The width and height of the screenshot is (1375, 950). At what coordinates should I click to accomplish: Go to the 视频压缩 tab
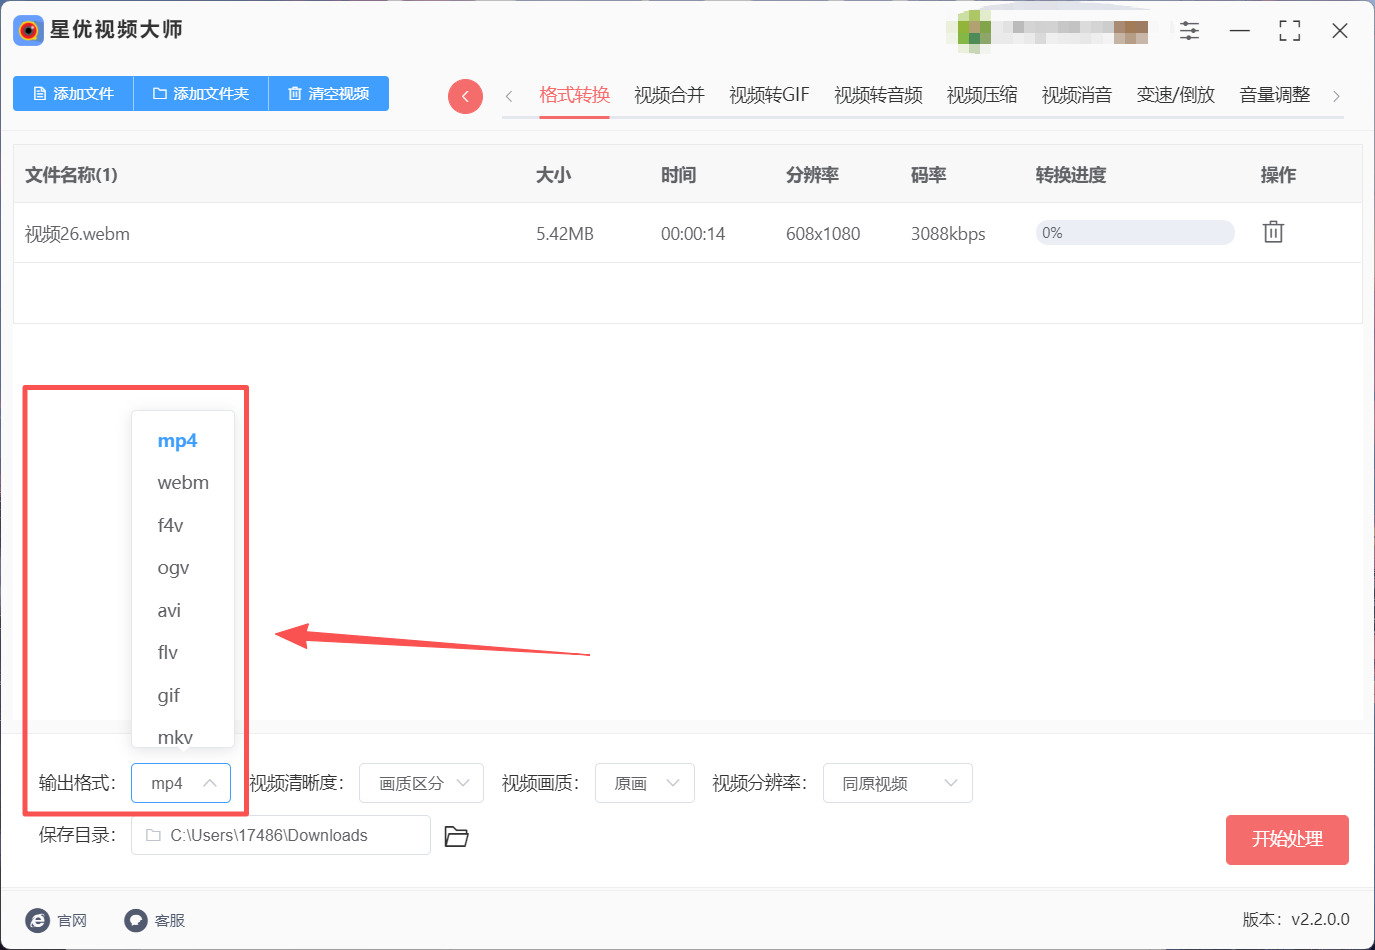click(x=982, y=95)
